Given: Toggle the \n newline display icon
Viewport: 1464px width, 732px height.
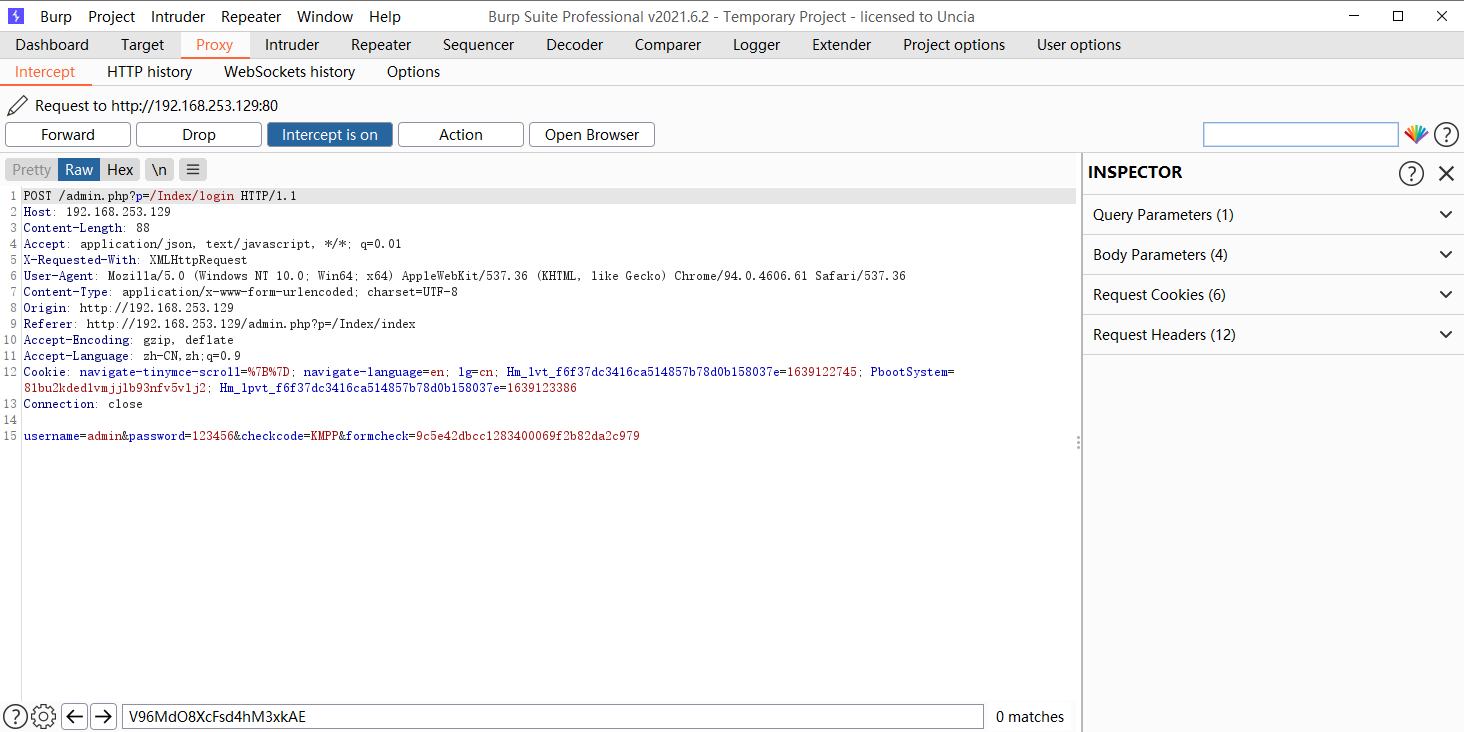Looking at the screenshot, I should tap(158, 169).
